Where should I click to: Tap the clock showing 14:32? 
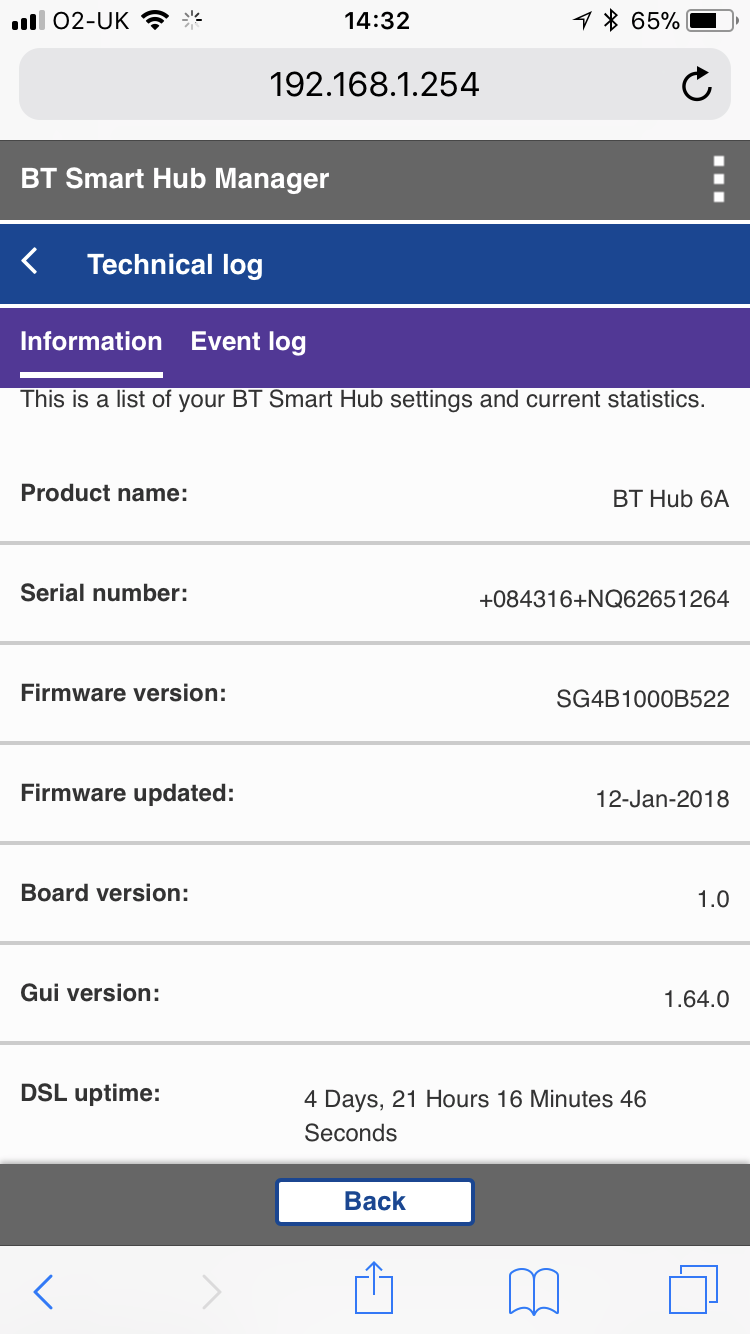coord(376,20)
